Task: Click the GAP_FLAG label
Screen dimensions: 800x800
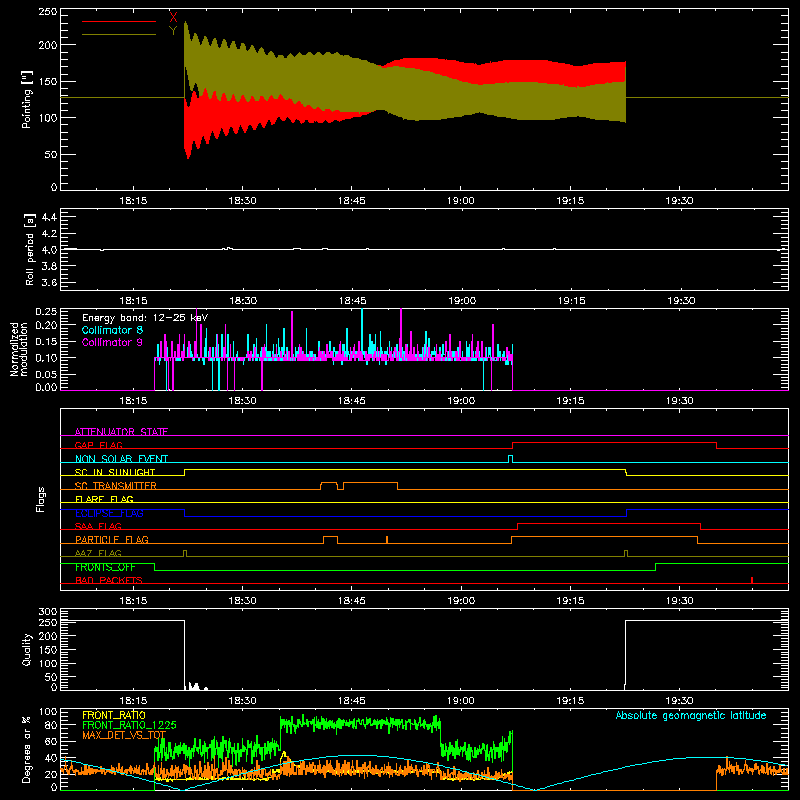Action: coord(99,445)
